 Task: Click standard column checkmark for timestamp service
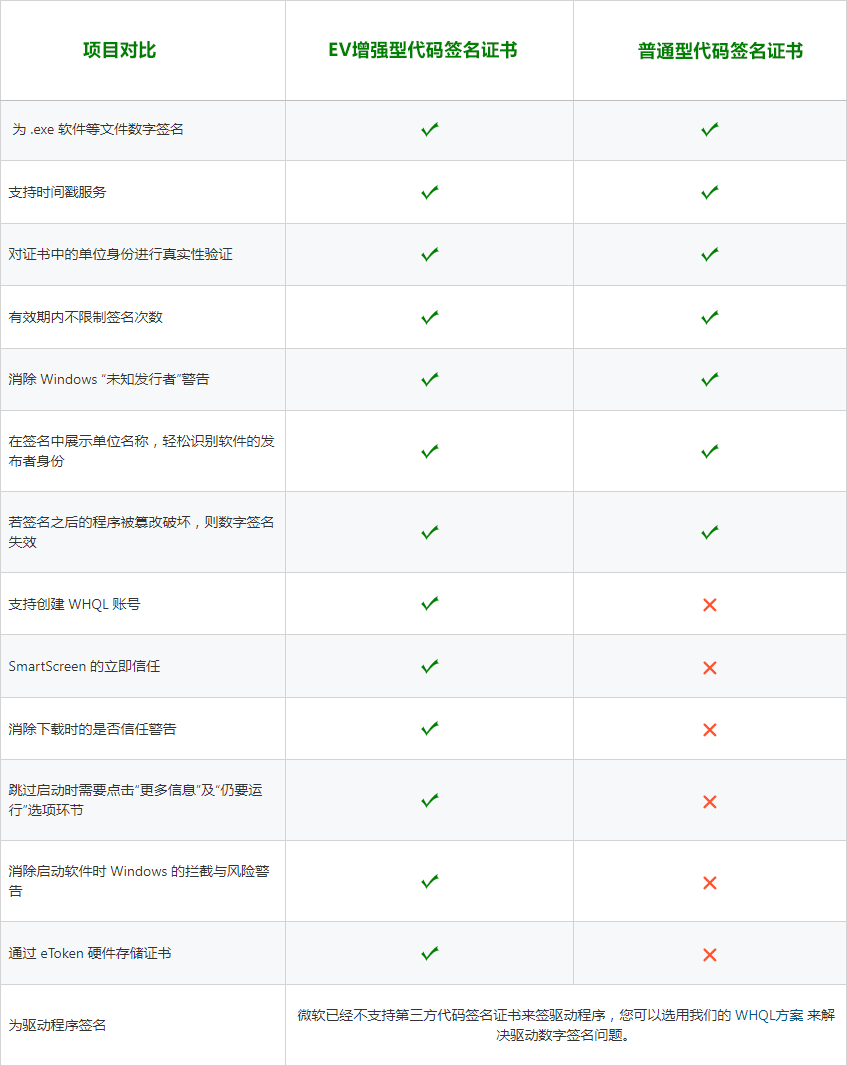coord(710,192)
